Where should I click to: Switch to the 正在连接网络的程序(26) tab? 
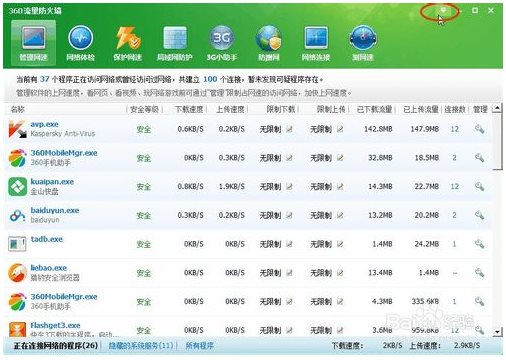coord(56,346)
